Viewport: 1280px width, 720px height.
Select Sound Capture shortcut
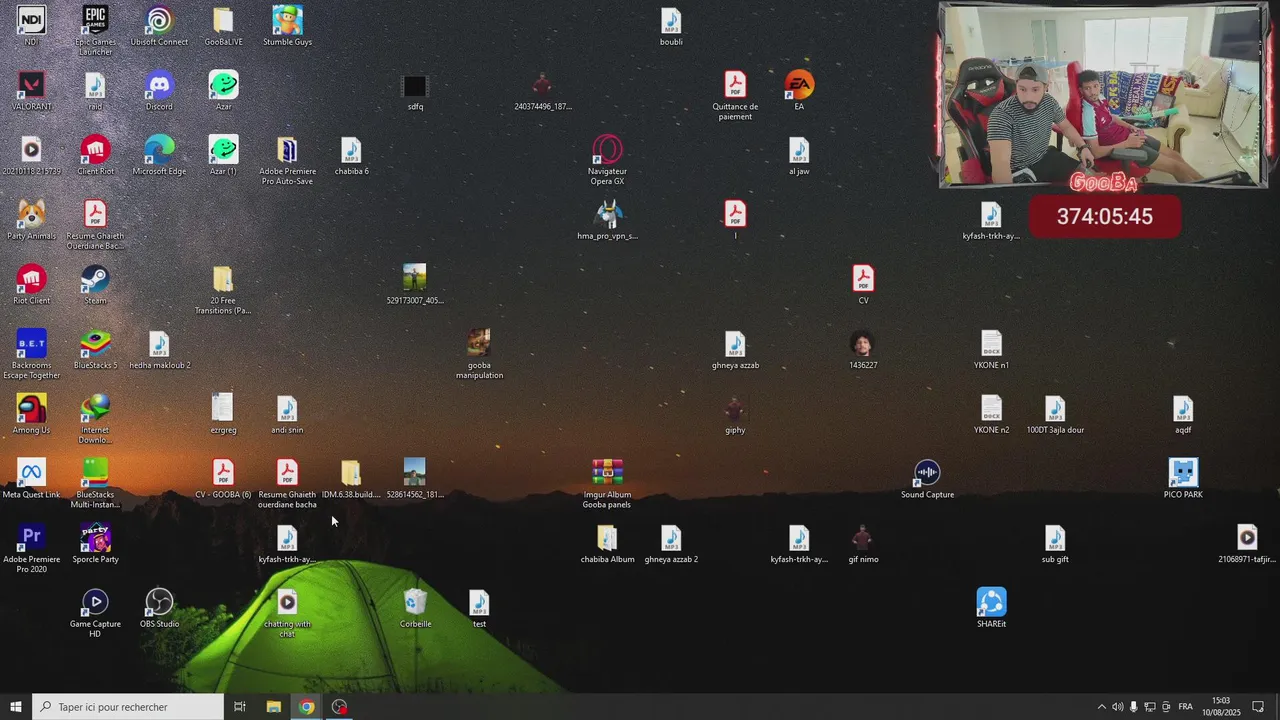[927, 474]
